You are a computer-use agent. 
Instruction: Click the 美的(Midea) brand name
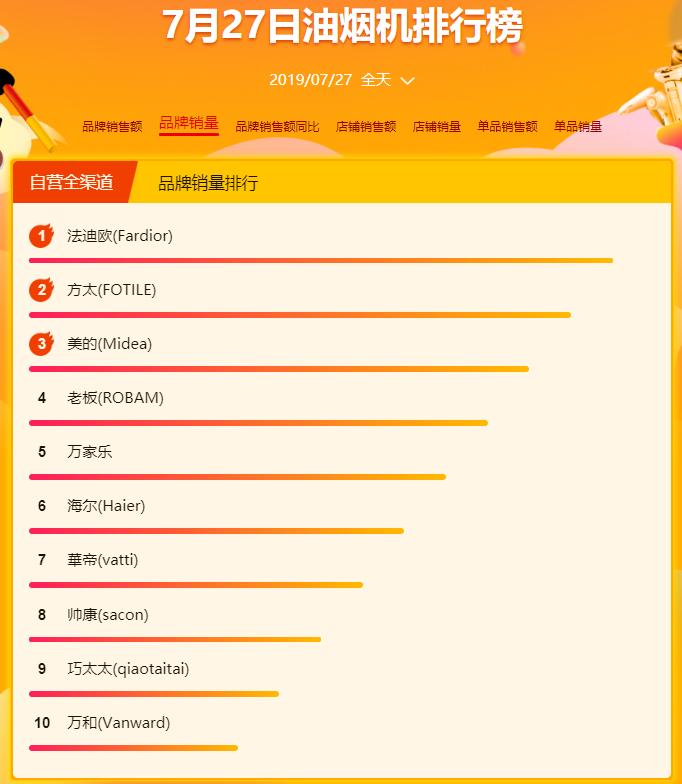[x=110, y=344]
